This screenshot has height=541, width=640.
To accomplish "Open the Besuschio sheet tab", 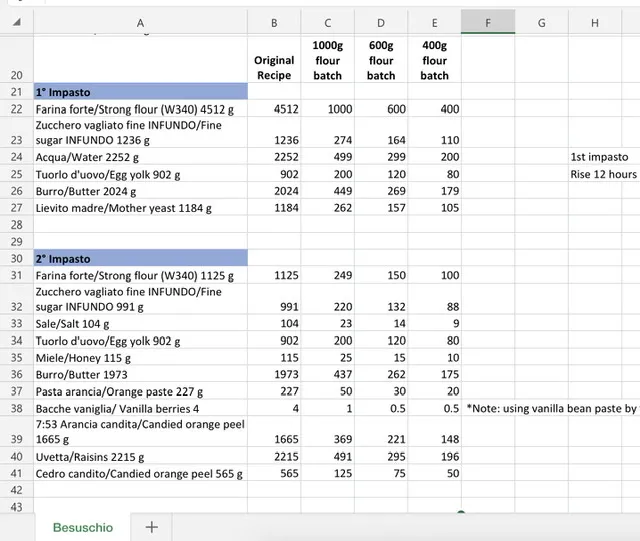I will [83, 527].
